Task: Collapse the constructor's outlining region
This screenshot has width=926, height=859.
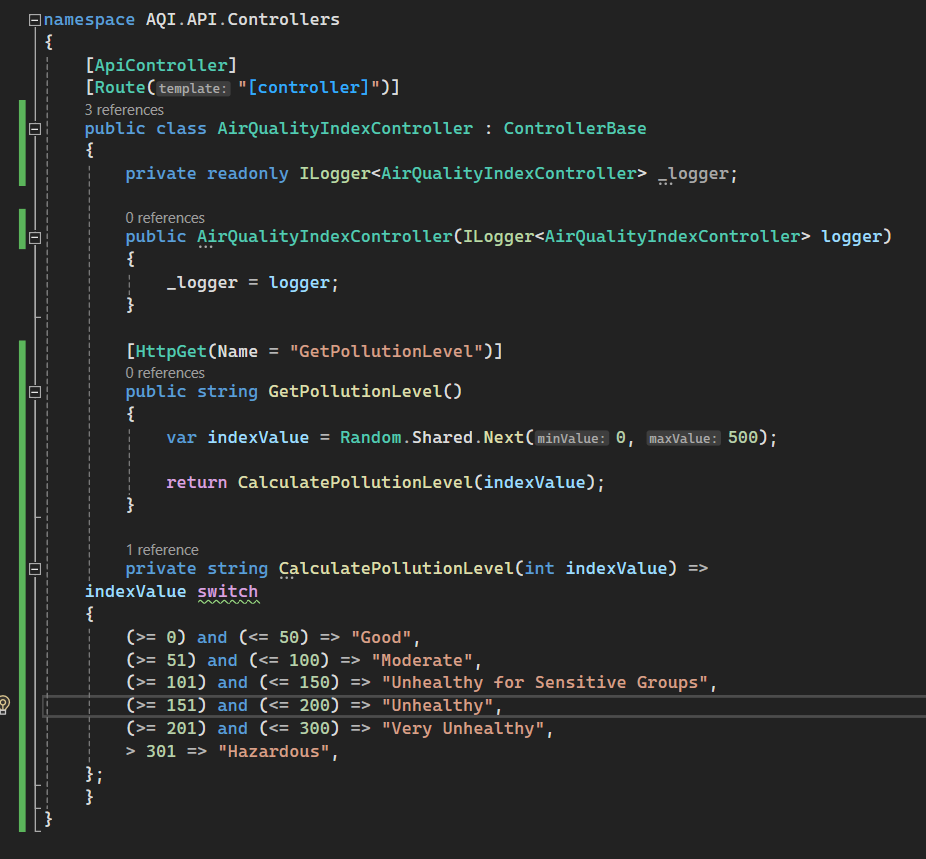Action: pos(35,238)
